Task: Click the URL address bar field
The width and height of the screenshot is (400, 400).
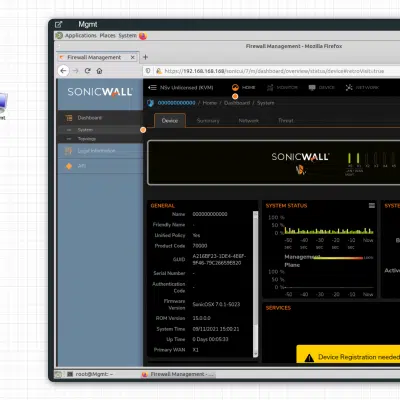Action: [273, 71]
